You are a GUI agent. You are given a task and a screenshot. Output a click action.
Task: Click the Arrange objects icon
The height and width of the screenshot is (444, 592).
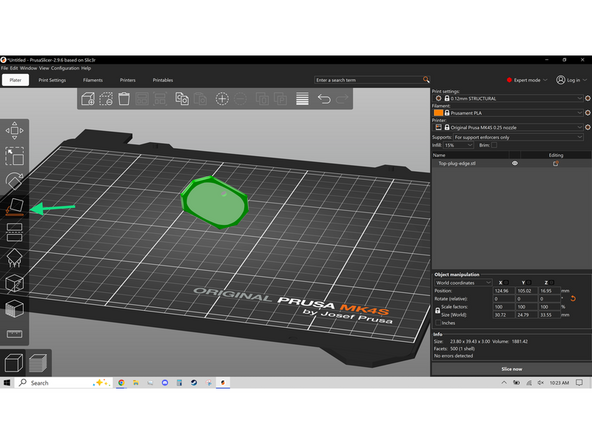point(142,99)
